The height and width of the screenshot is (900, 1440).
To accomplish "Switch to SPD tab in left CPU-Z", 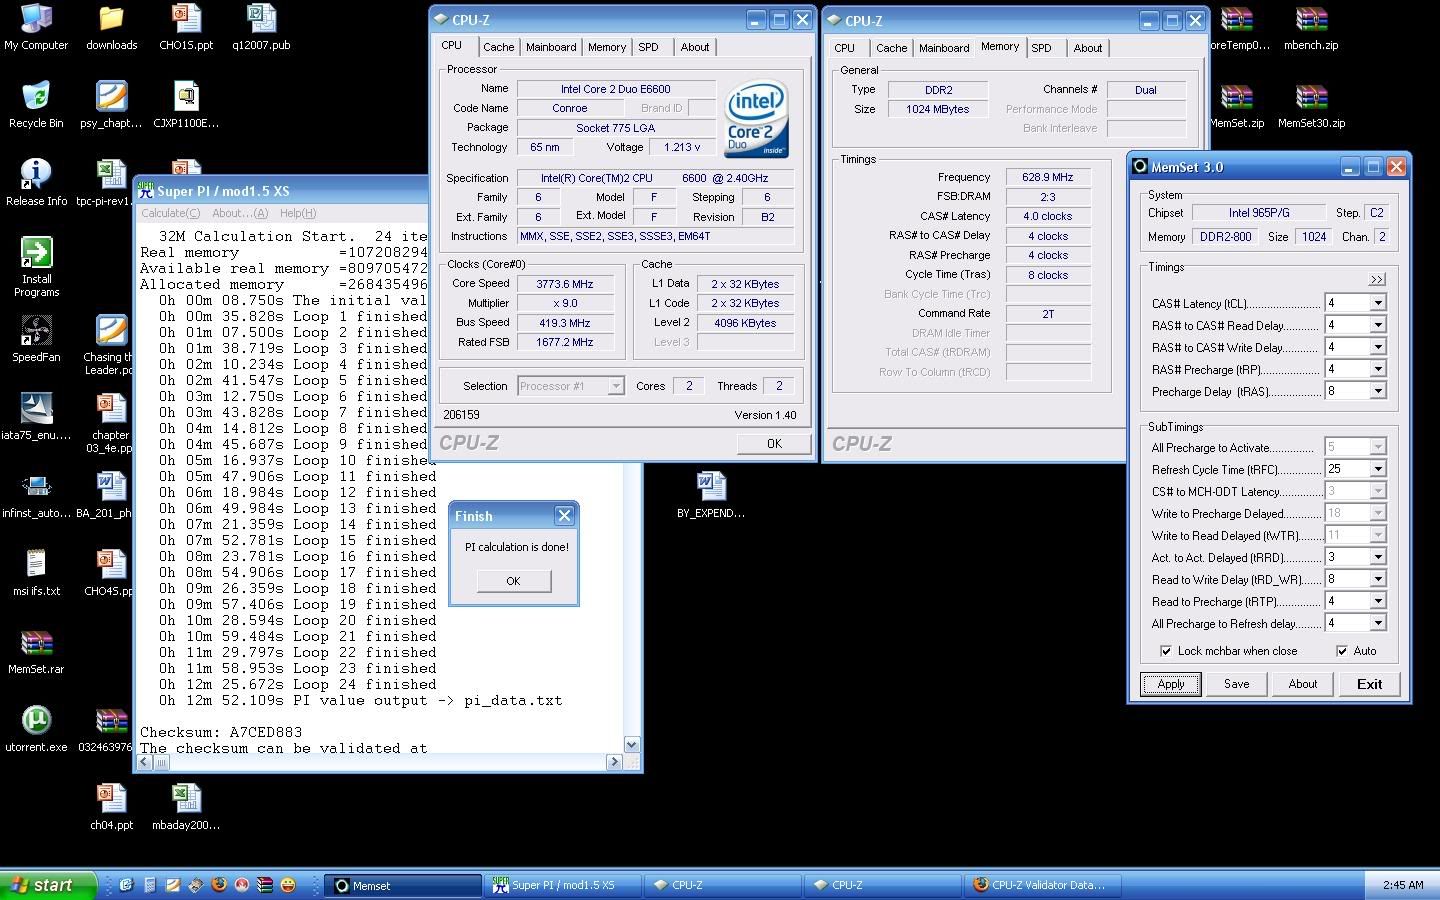I will (648, 47).
